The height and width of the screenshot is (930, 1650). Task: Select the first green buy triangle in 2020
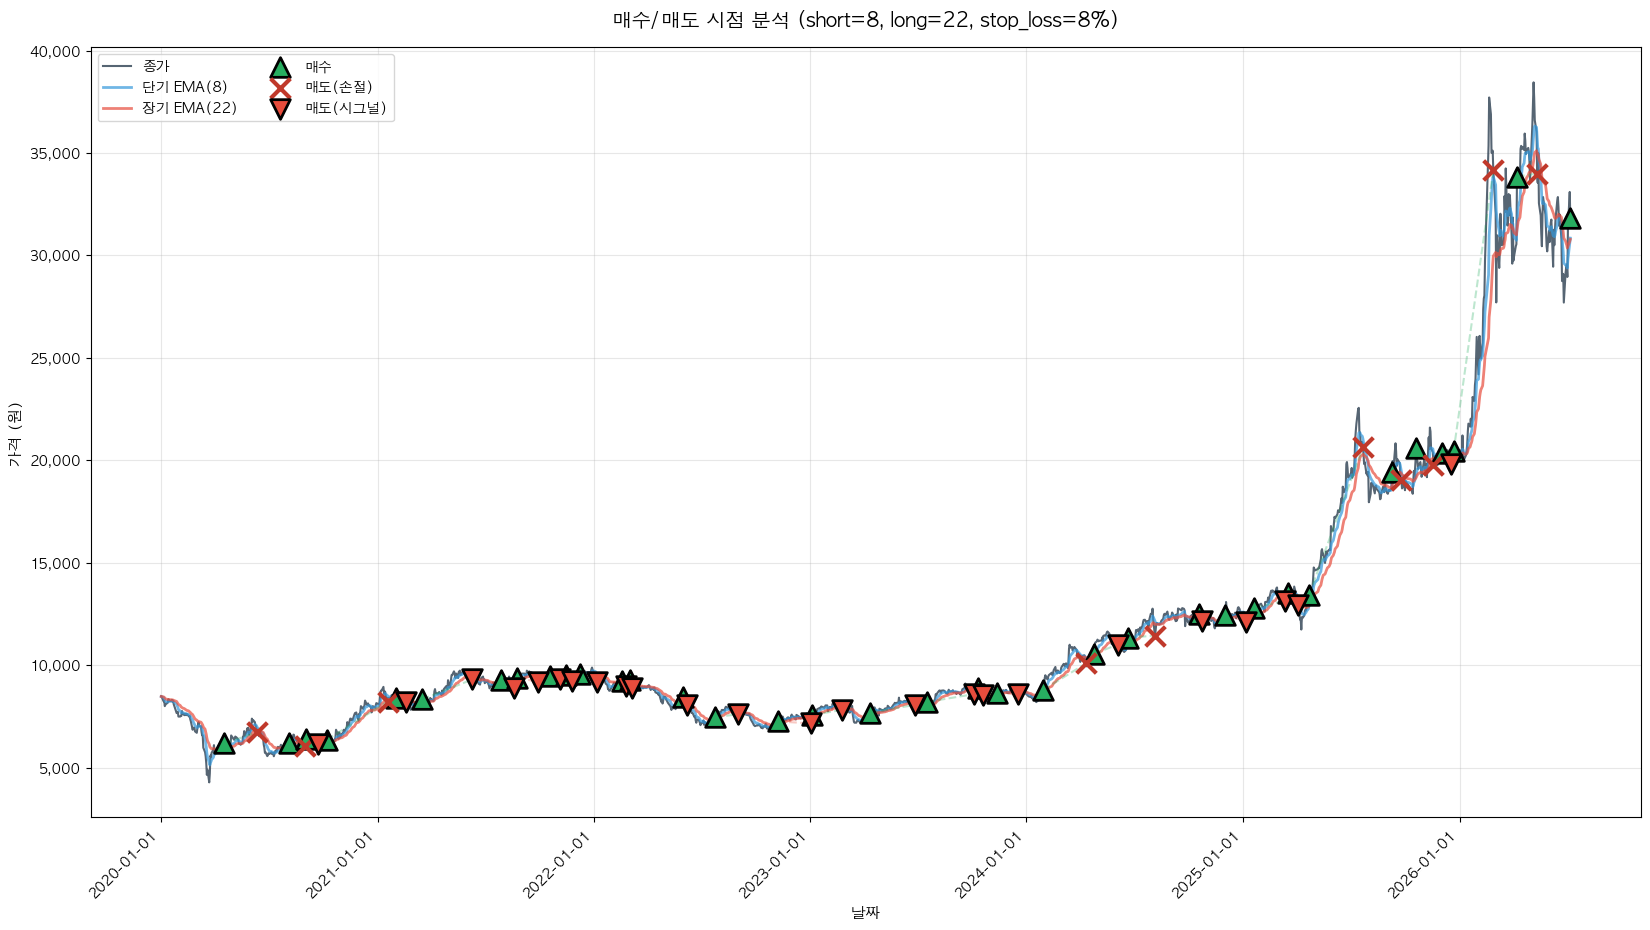tap(224, 743)
